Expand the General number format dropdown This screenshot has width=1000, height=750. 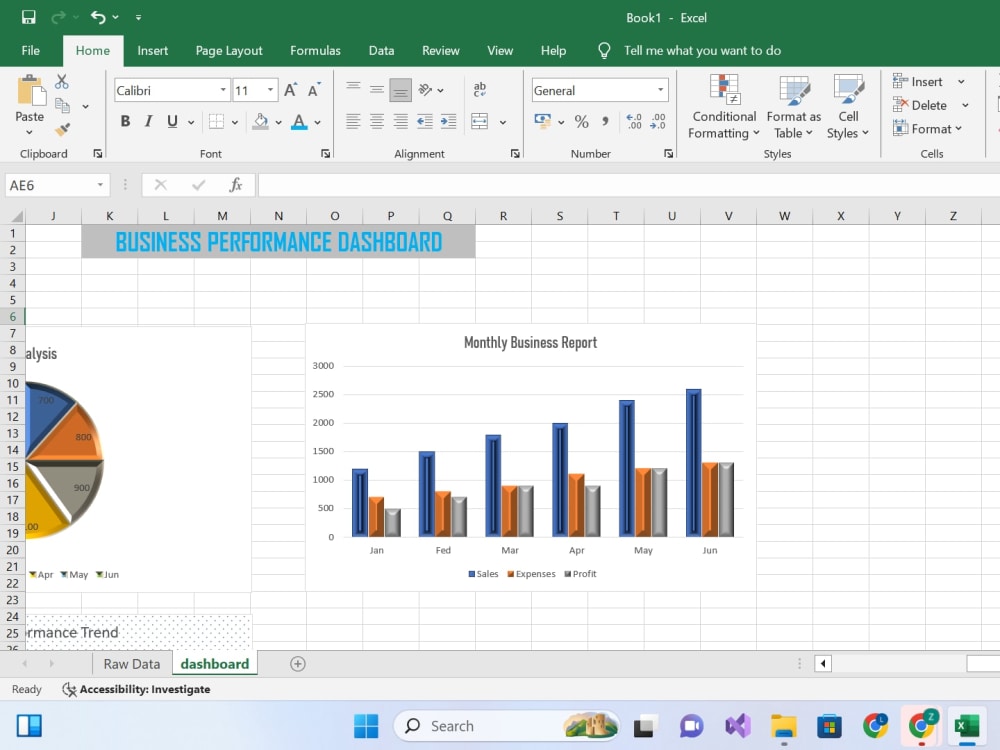pos(661,90)
